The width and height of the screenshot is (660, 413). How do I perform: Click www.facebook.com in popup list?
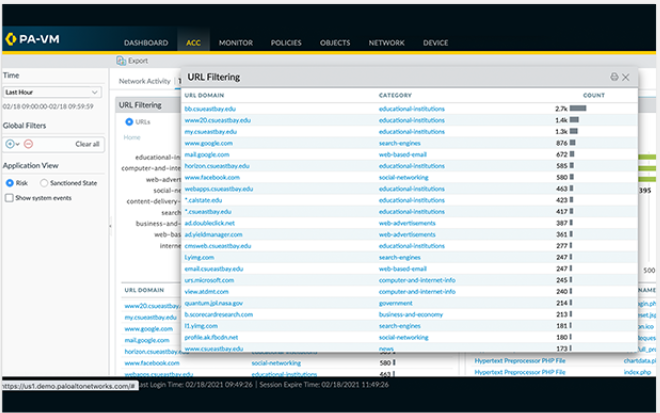(x=212, y=177)
